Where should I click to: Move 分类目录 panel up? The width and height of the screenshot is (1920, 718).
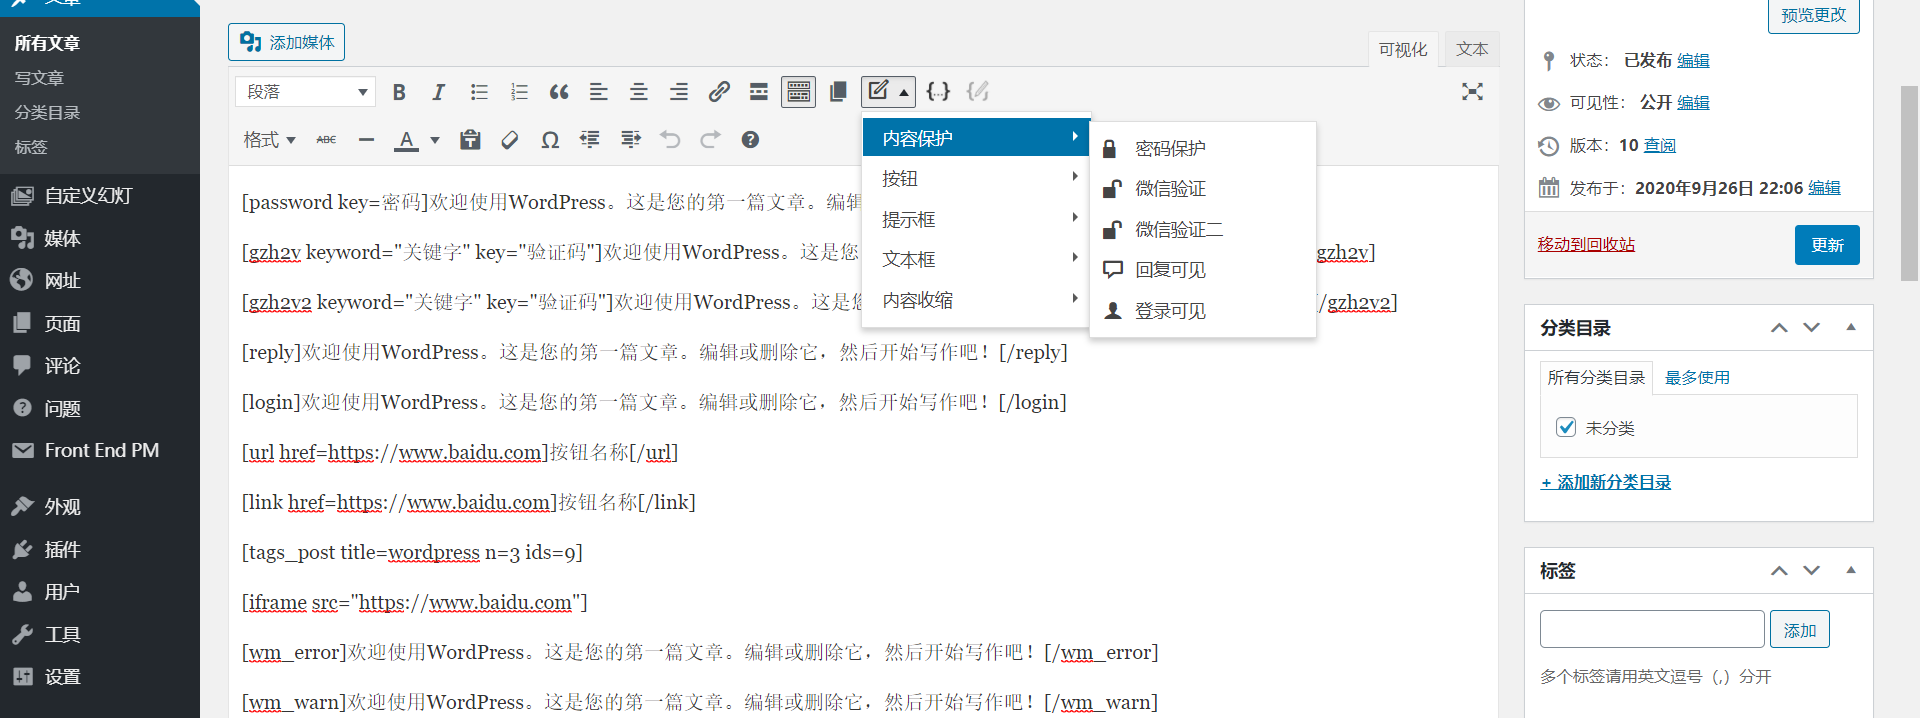[1779, 328]
